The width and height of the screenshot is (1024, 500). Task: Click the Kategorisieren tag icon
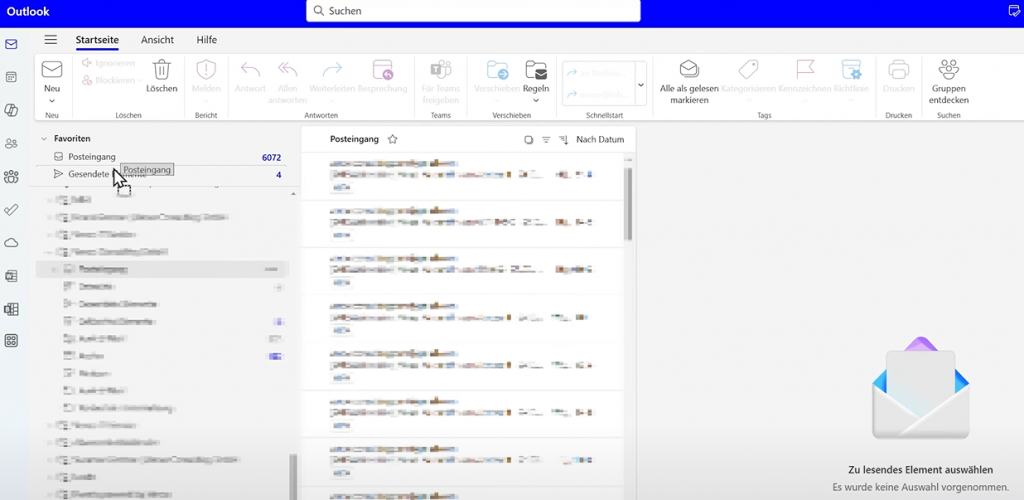click(748, 70)
